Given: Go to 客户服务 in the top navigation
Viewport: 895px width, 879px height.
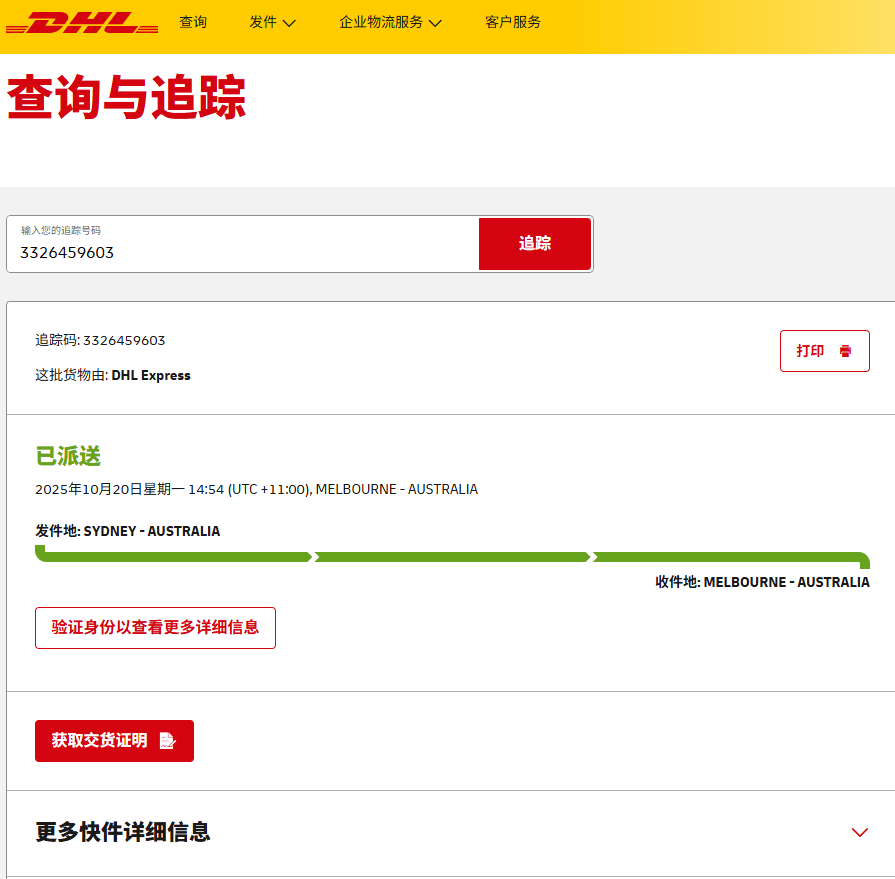Looking at the screenshot, I should tap(513, 22).
